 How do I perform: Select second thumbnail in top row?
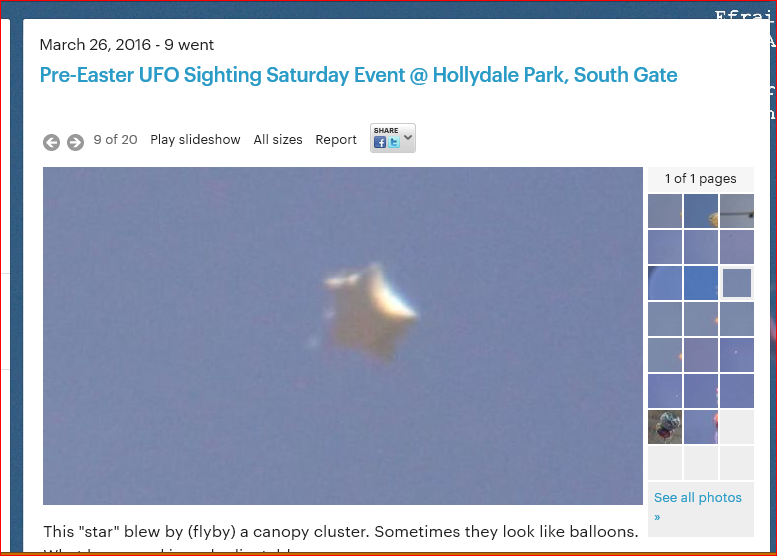point(701,211)
